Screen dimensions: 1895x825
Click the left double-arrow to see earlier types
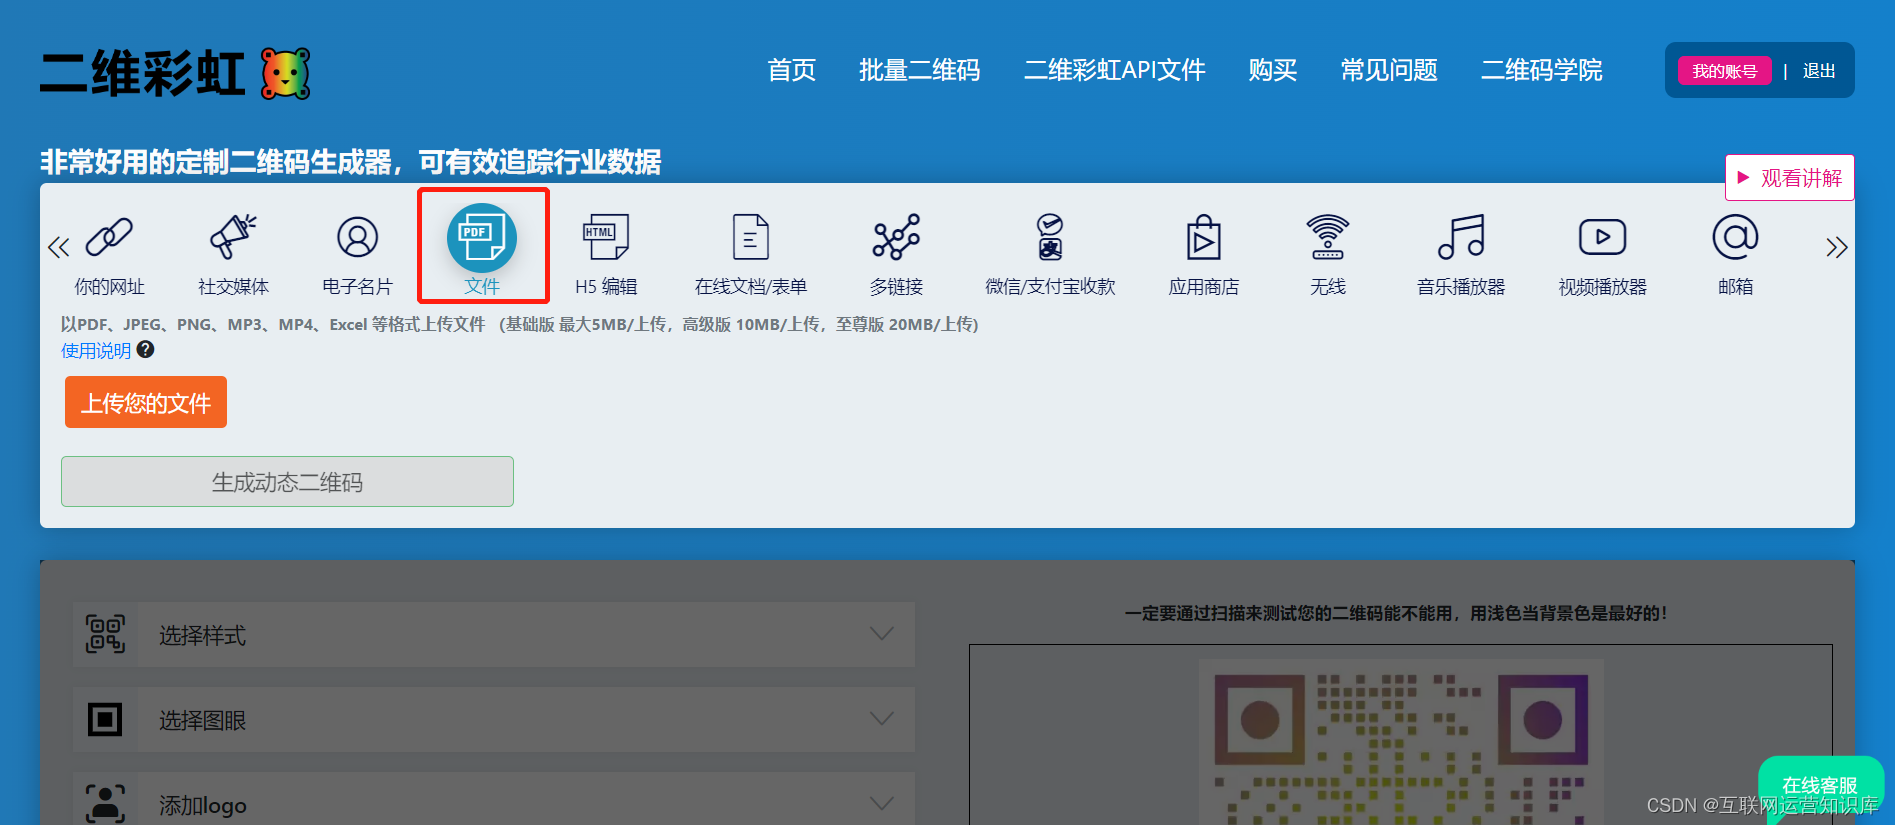coord(59,247)
